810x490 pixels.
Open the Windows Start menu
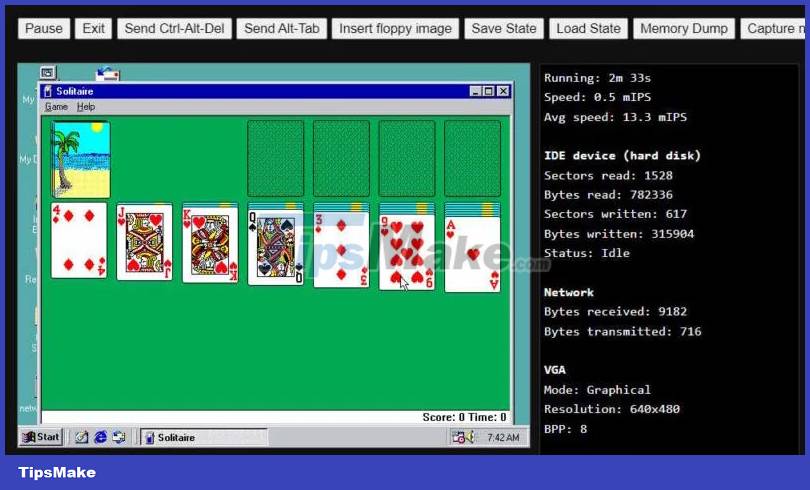[x=41, y=437]
